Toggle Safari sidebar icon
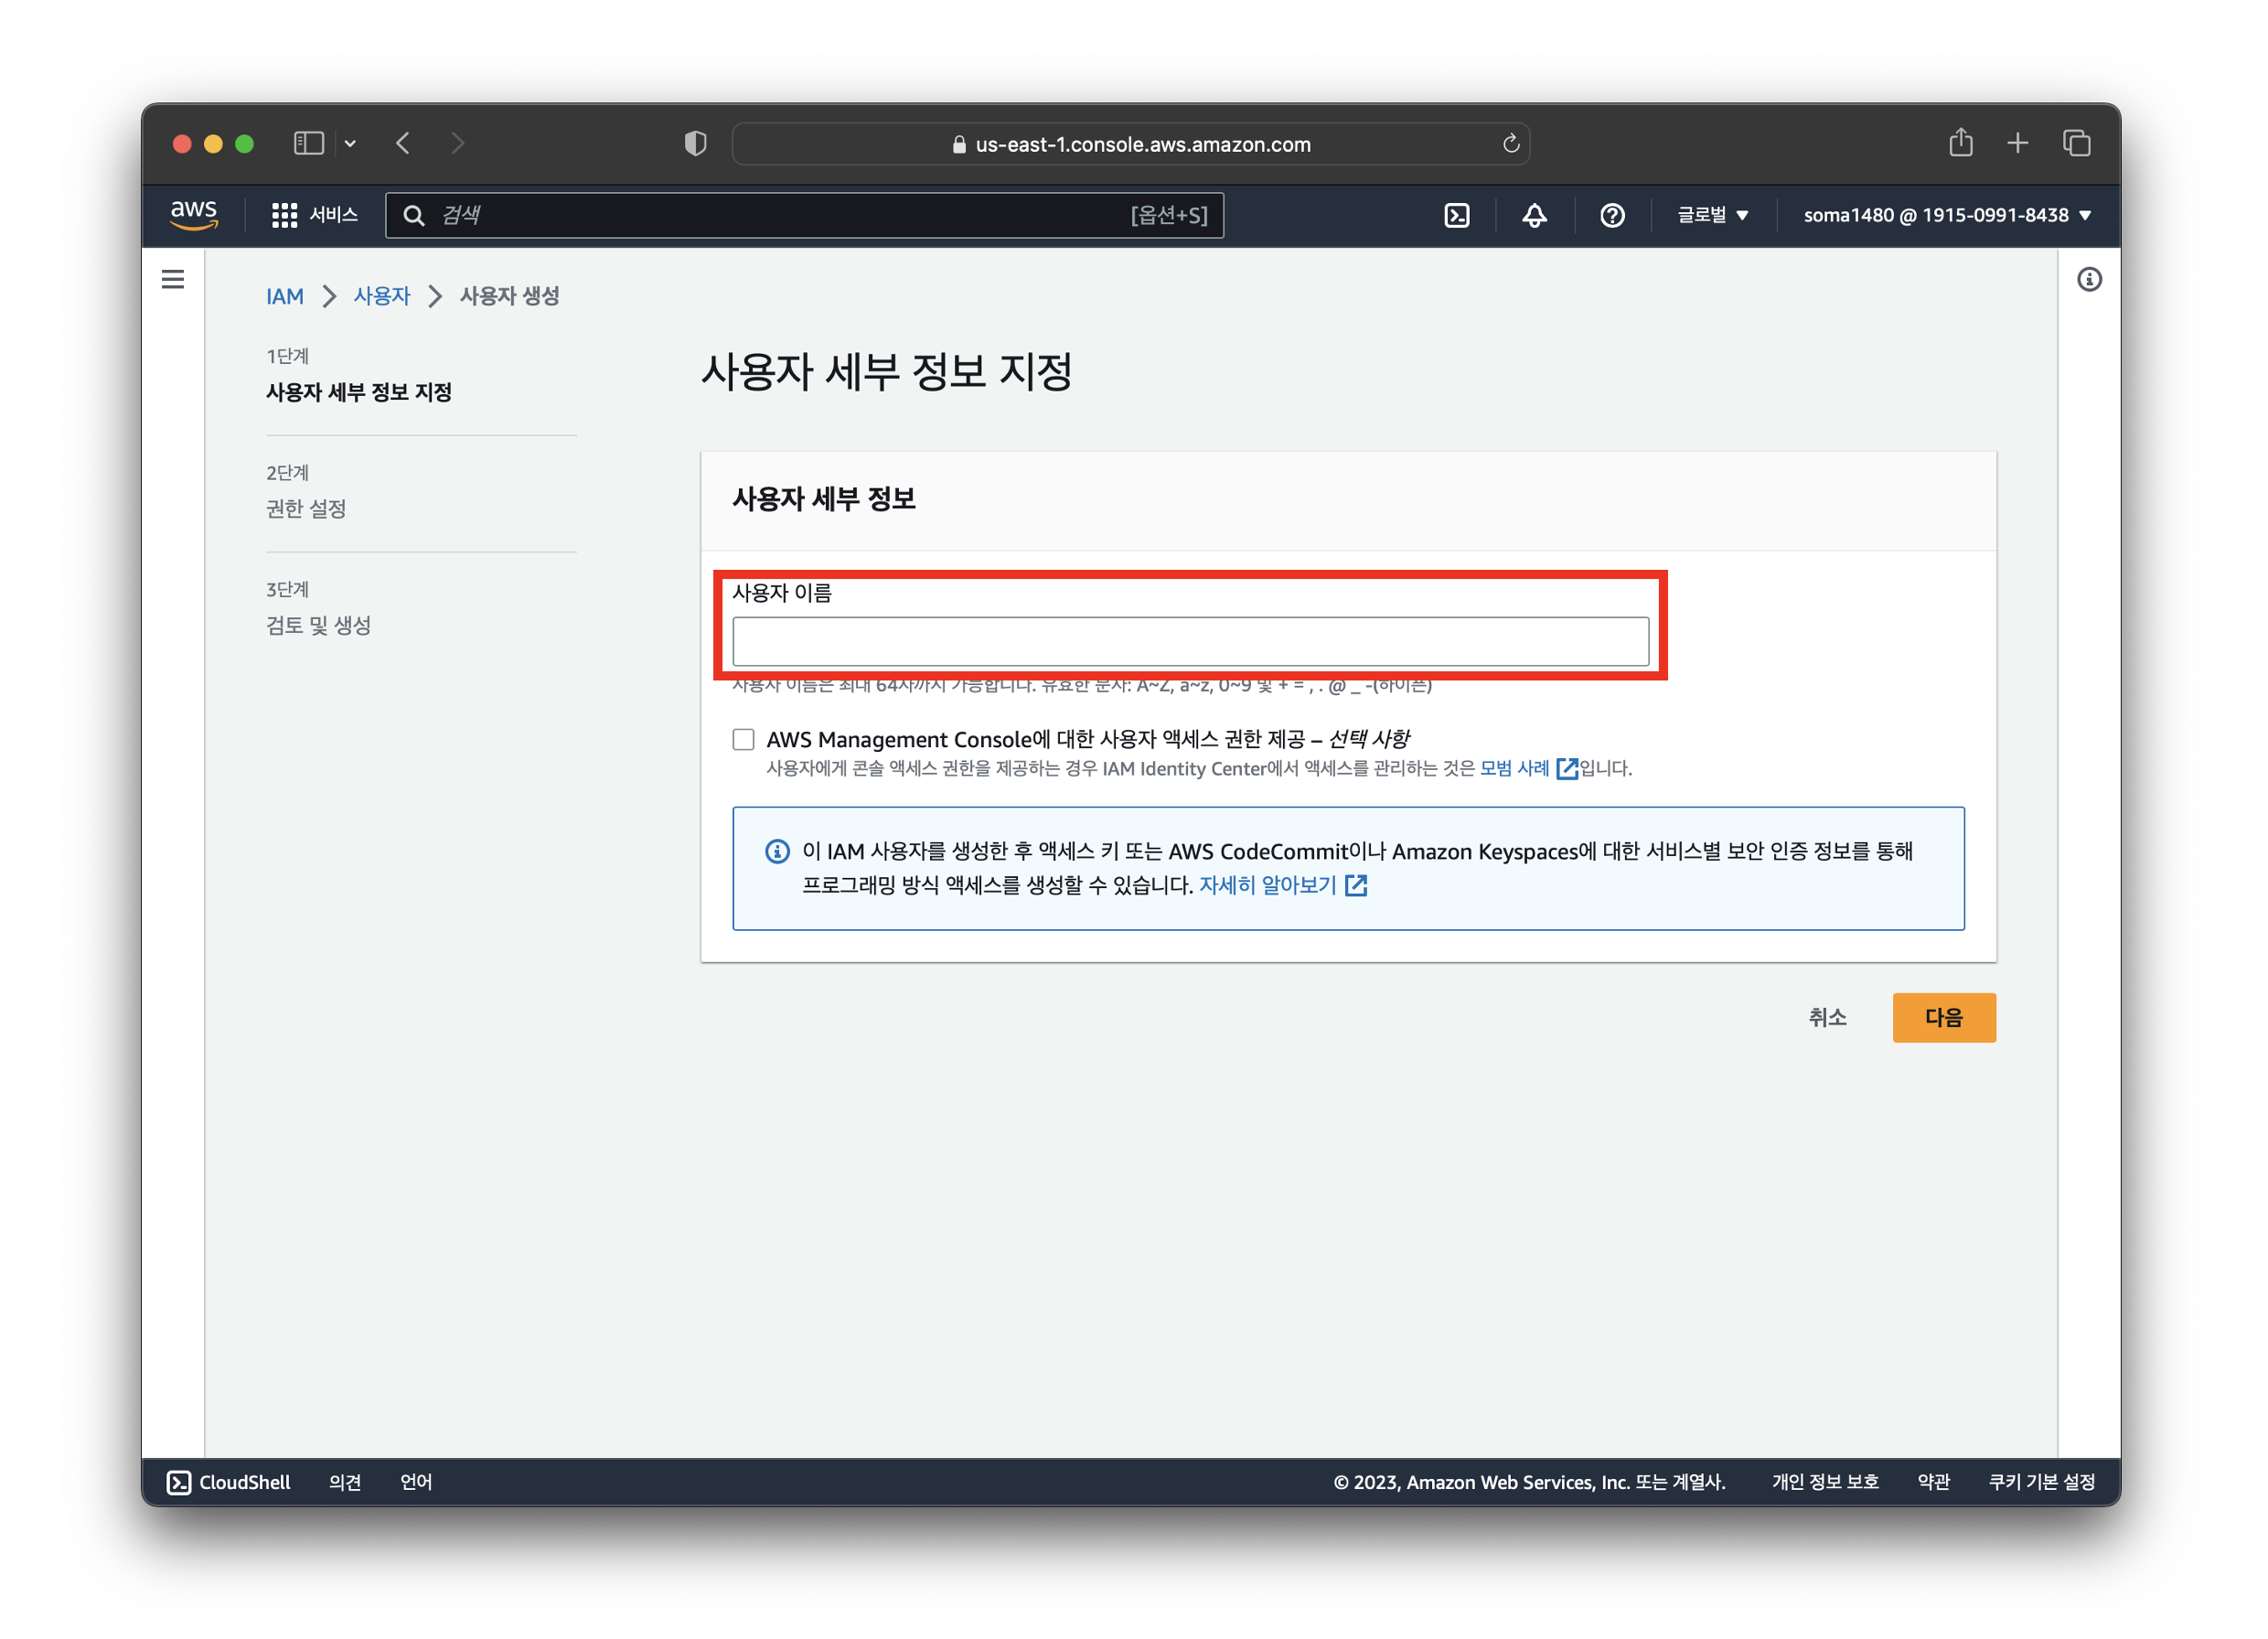 click(x=308, y=143)
